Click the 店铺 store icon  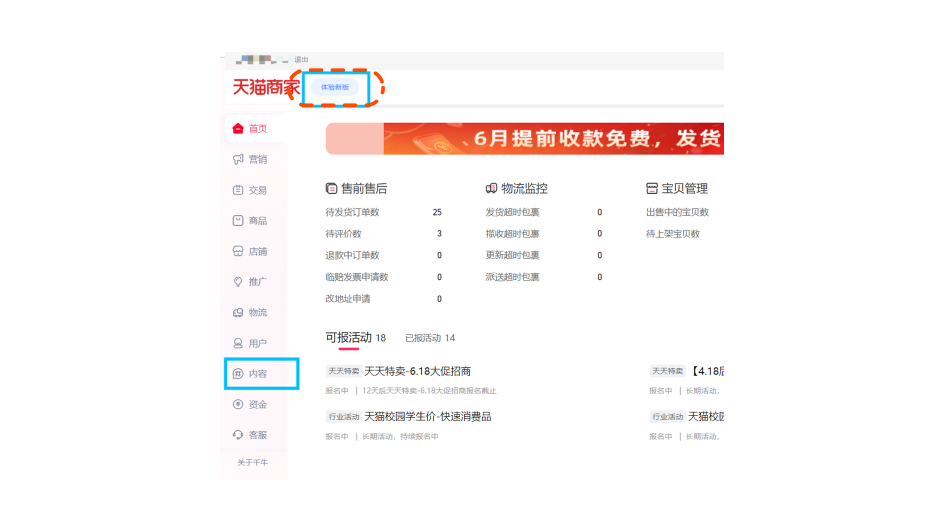coord(238,251)
